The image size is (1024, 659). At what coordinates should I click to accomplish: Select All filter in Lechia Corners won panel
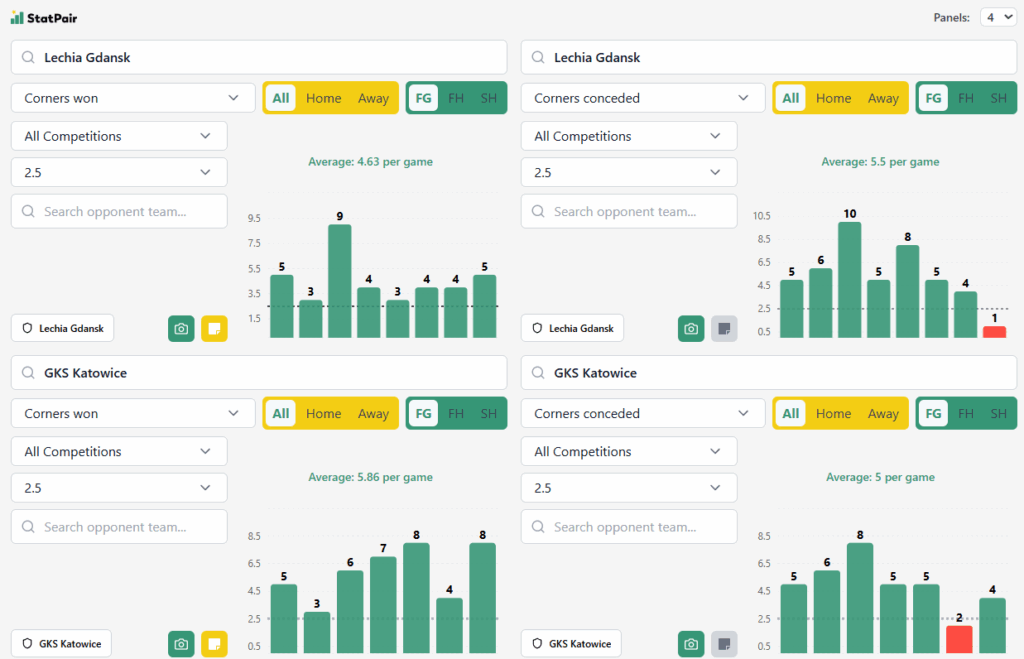coord(281,98)
